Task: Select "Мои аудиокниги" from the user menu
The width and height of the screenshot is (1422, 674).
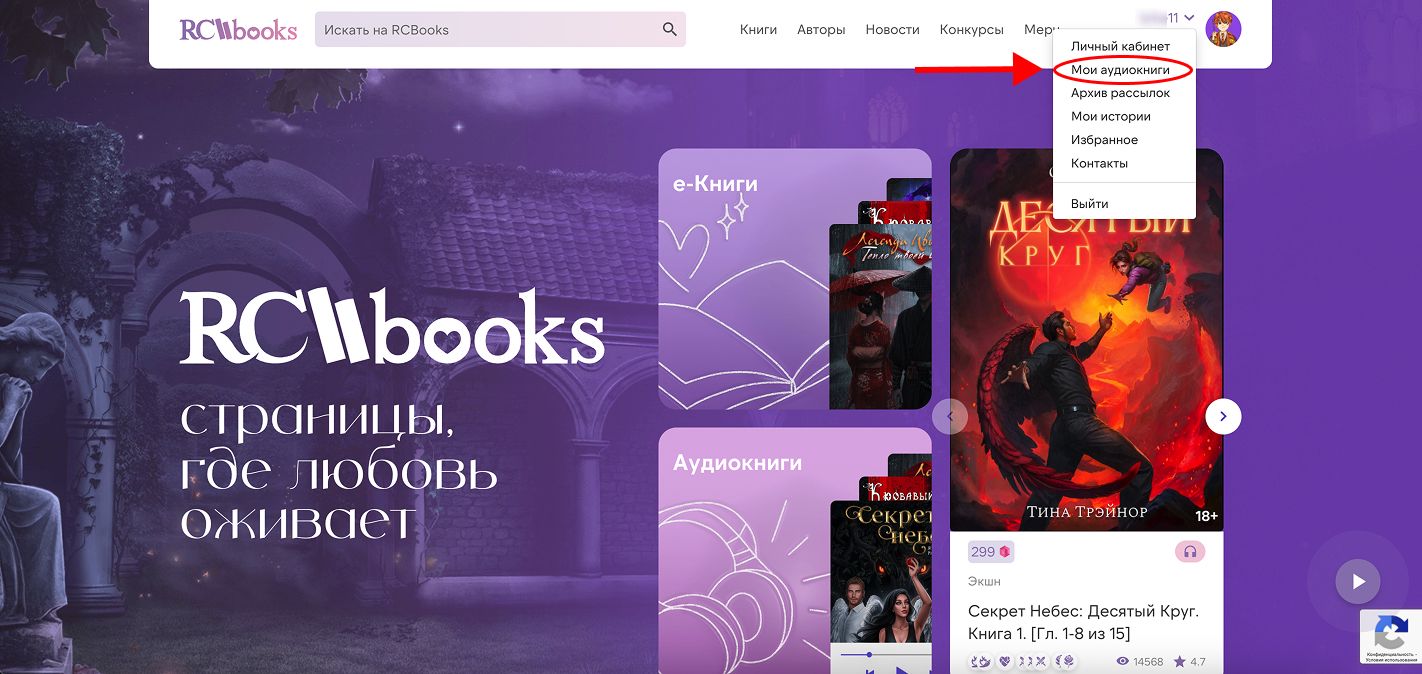Action: [1120, 70]
